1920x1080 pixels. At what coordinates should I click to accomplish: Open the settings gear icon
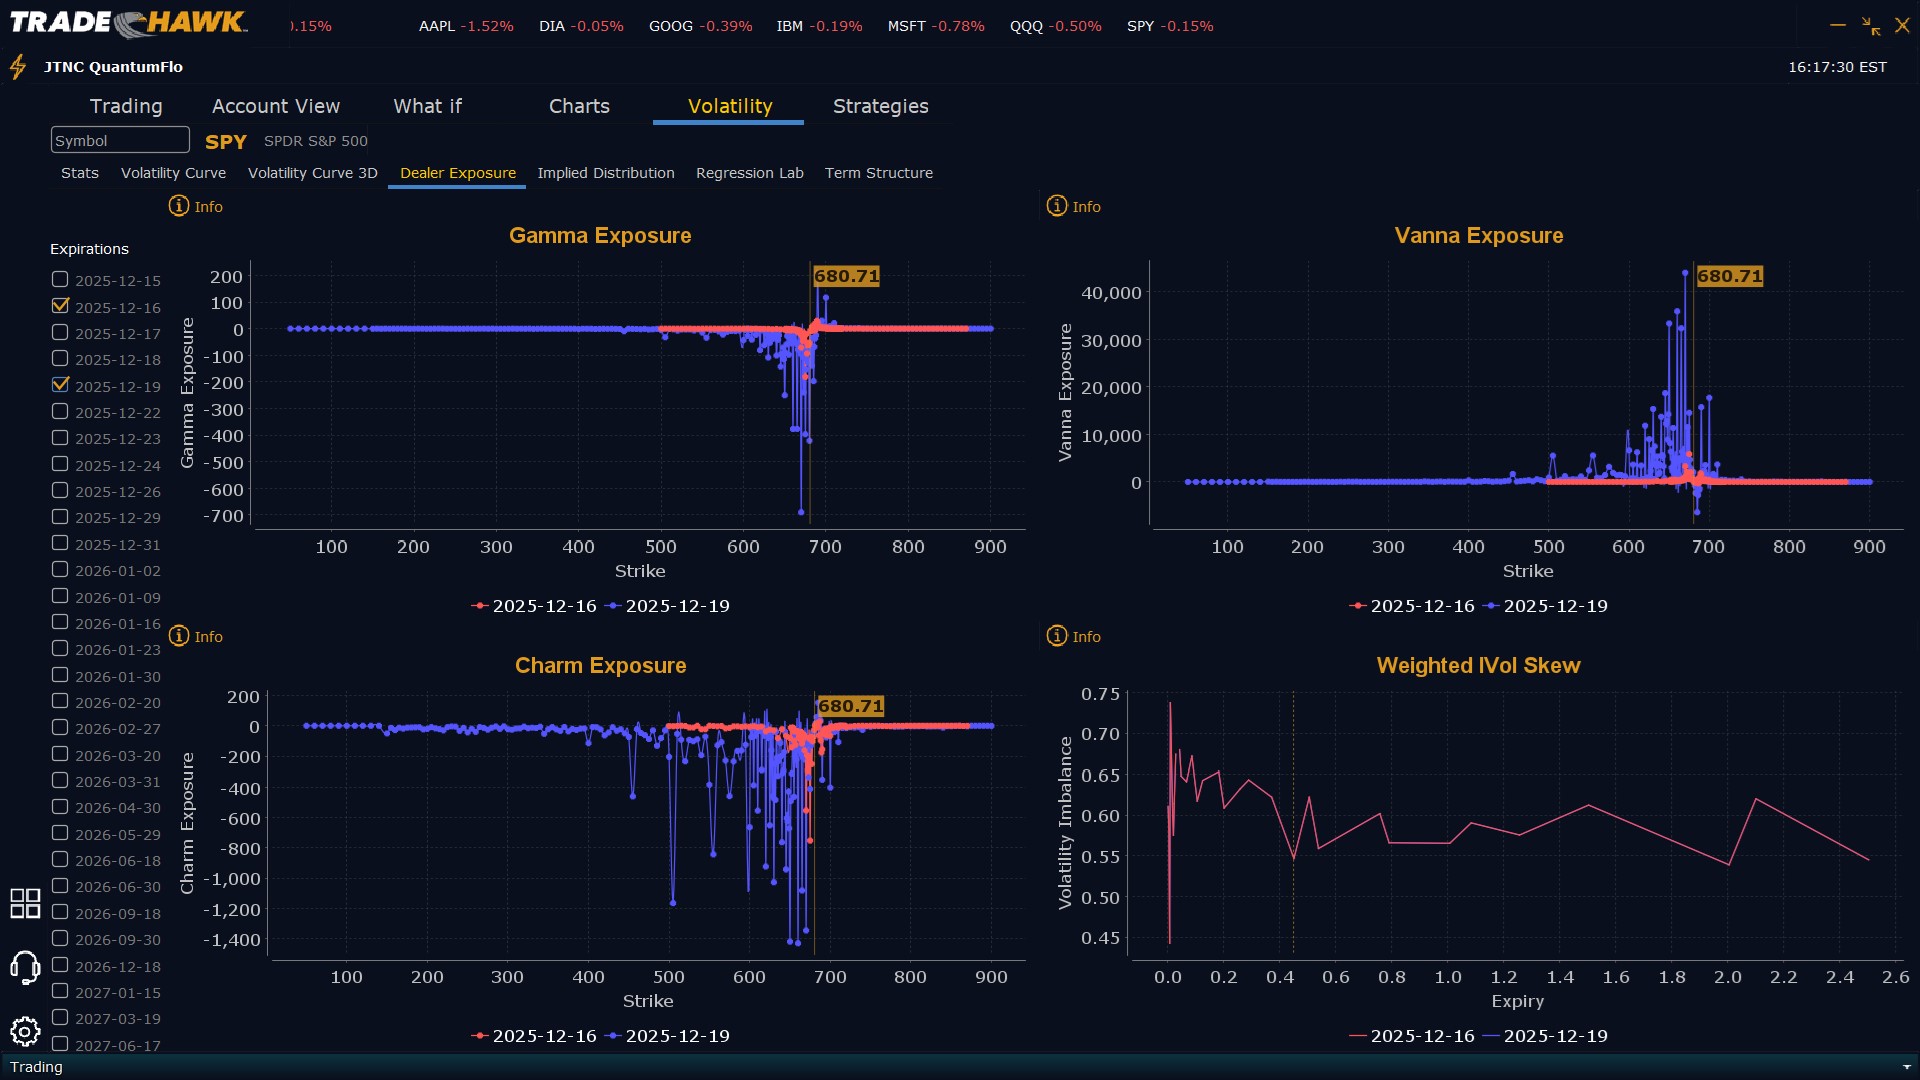pos(25,1031)
